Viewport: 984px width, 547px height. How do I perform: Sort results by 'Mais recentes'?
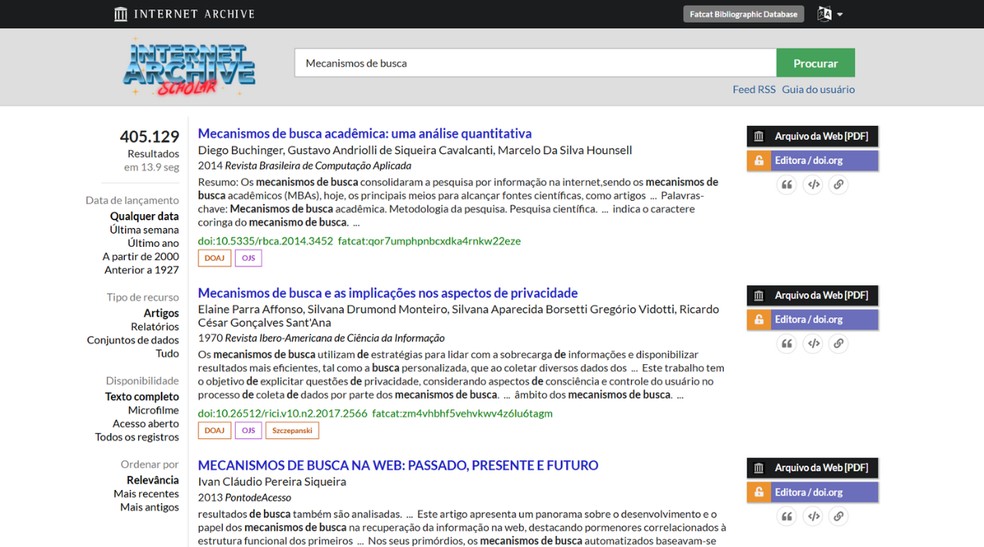click(x=146, y=494)
